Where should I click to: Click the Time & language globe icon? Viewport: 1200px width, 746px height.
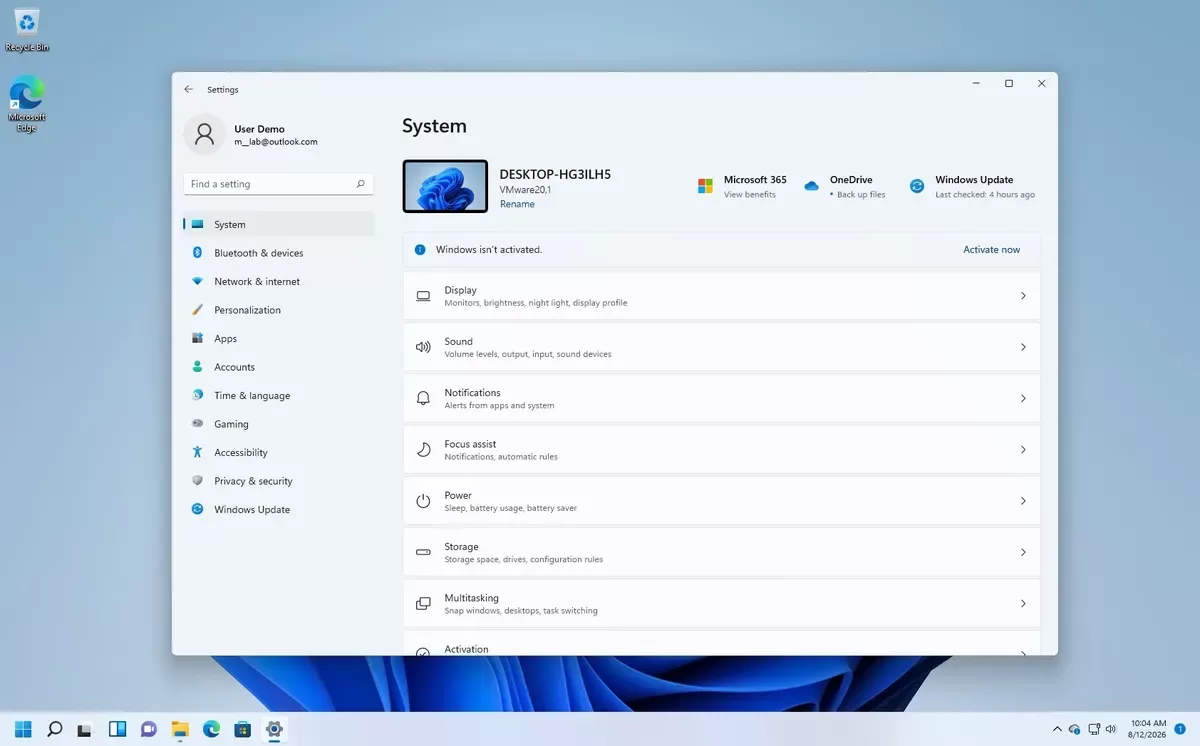pyautogui.click(x=197, y=396)
